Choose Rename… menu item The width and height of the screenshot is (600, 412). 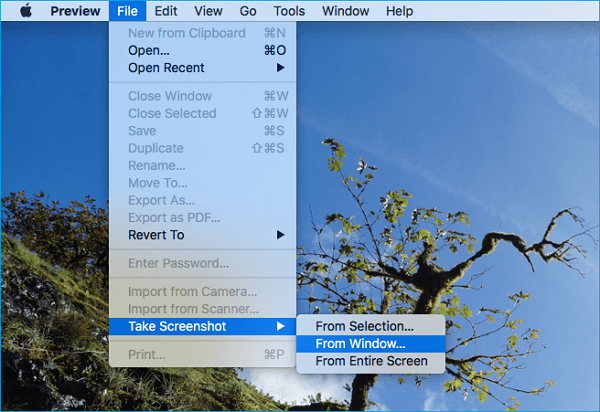202,166
